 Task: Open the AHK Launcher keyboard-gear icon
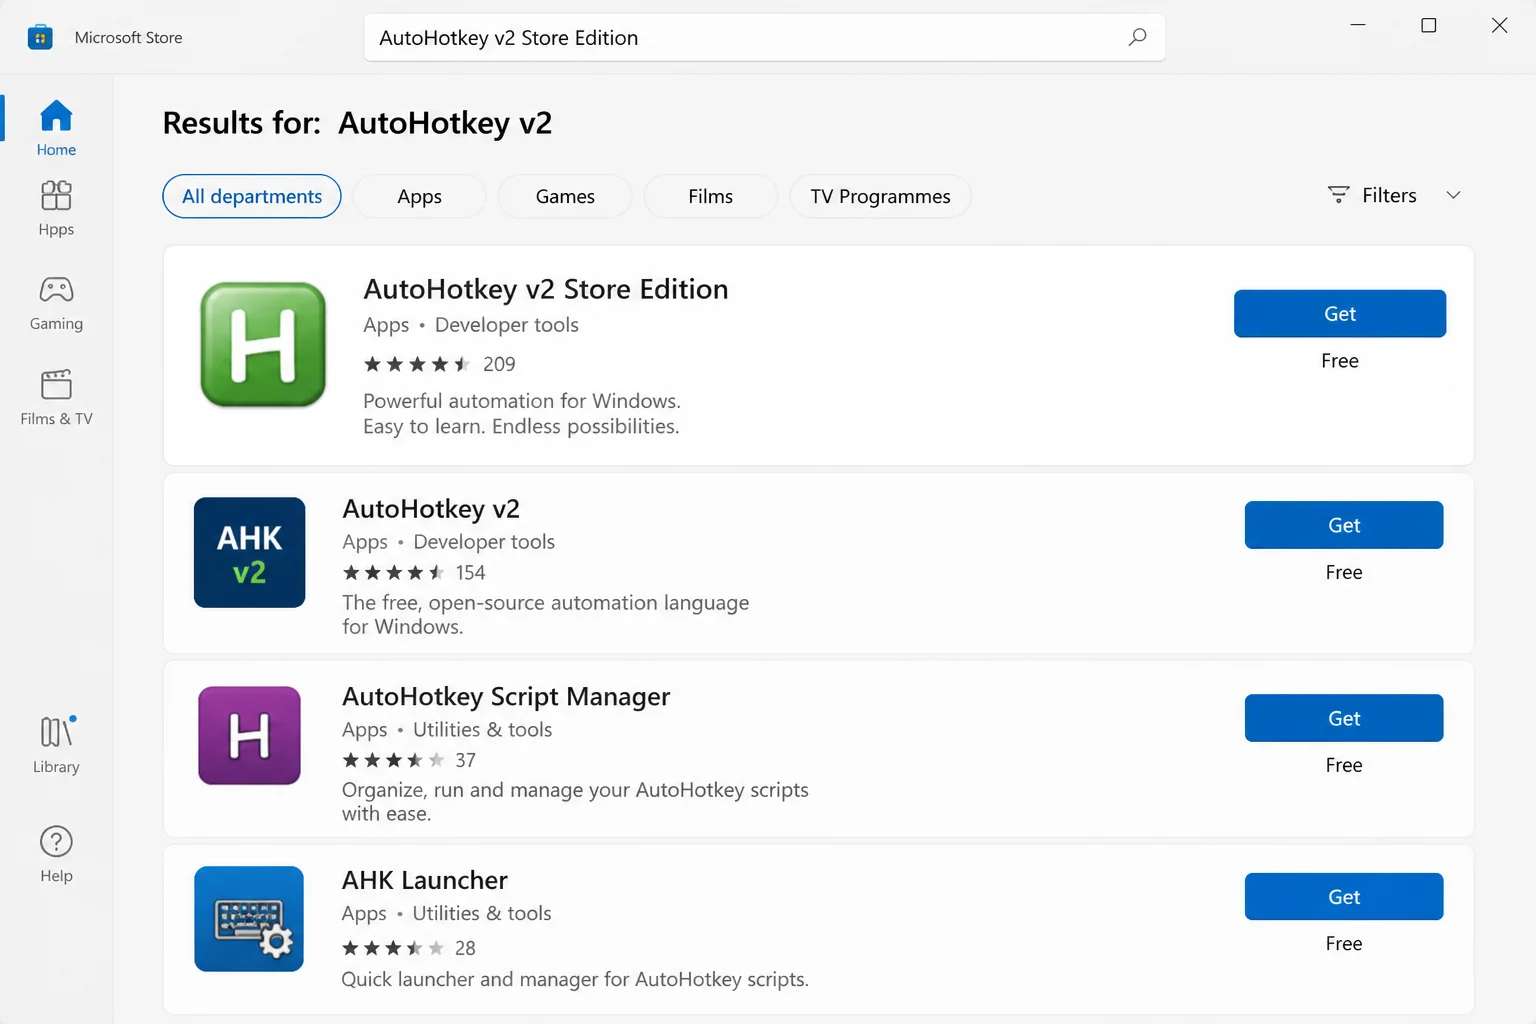249,919
